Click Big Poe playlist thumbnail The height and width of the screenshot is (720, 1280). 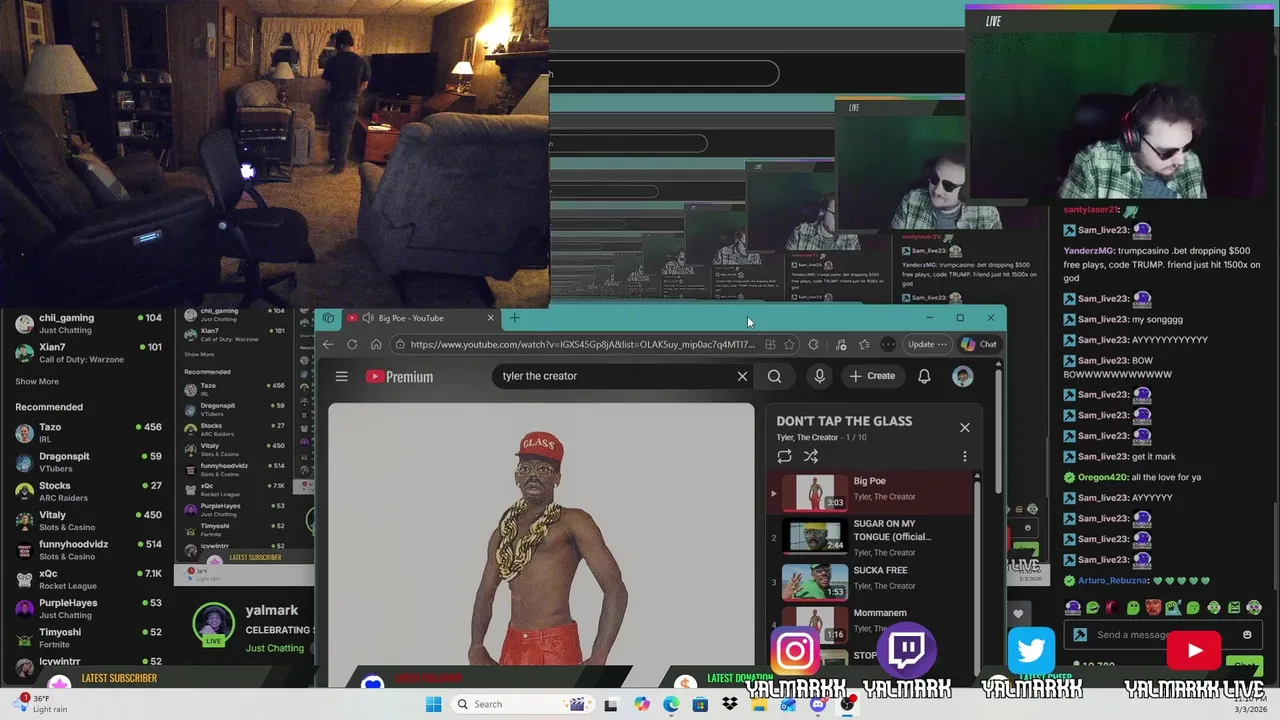(814, 494)
